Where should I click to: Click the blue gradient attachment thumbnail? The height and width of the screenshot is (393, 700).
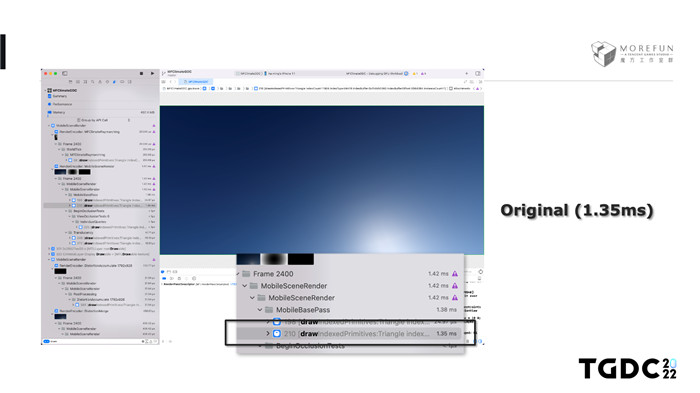(x=248, y=259)
